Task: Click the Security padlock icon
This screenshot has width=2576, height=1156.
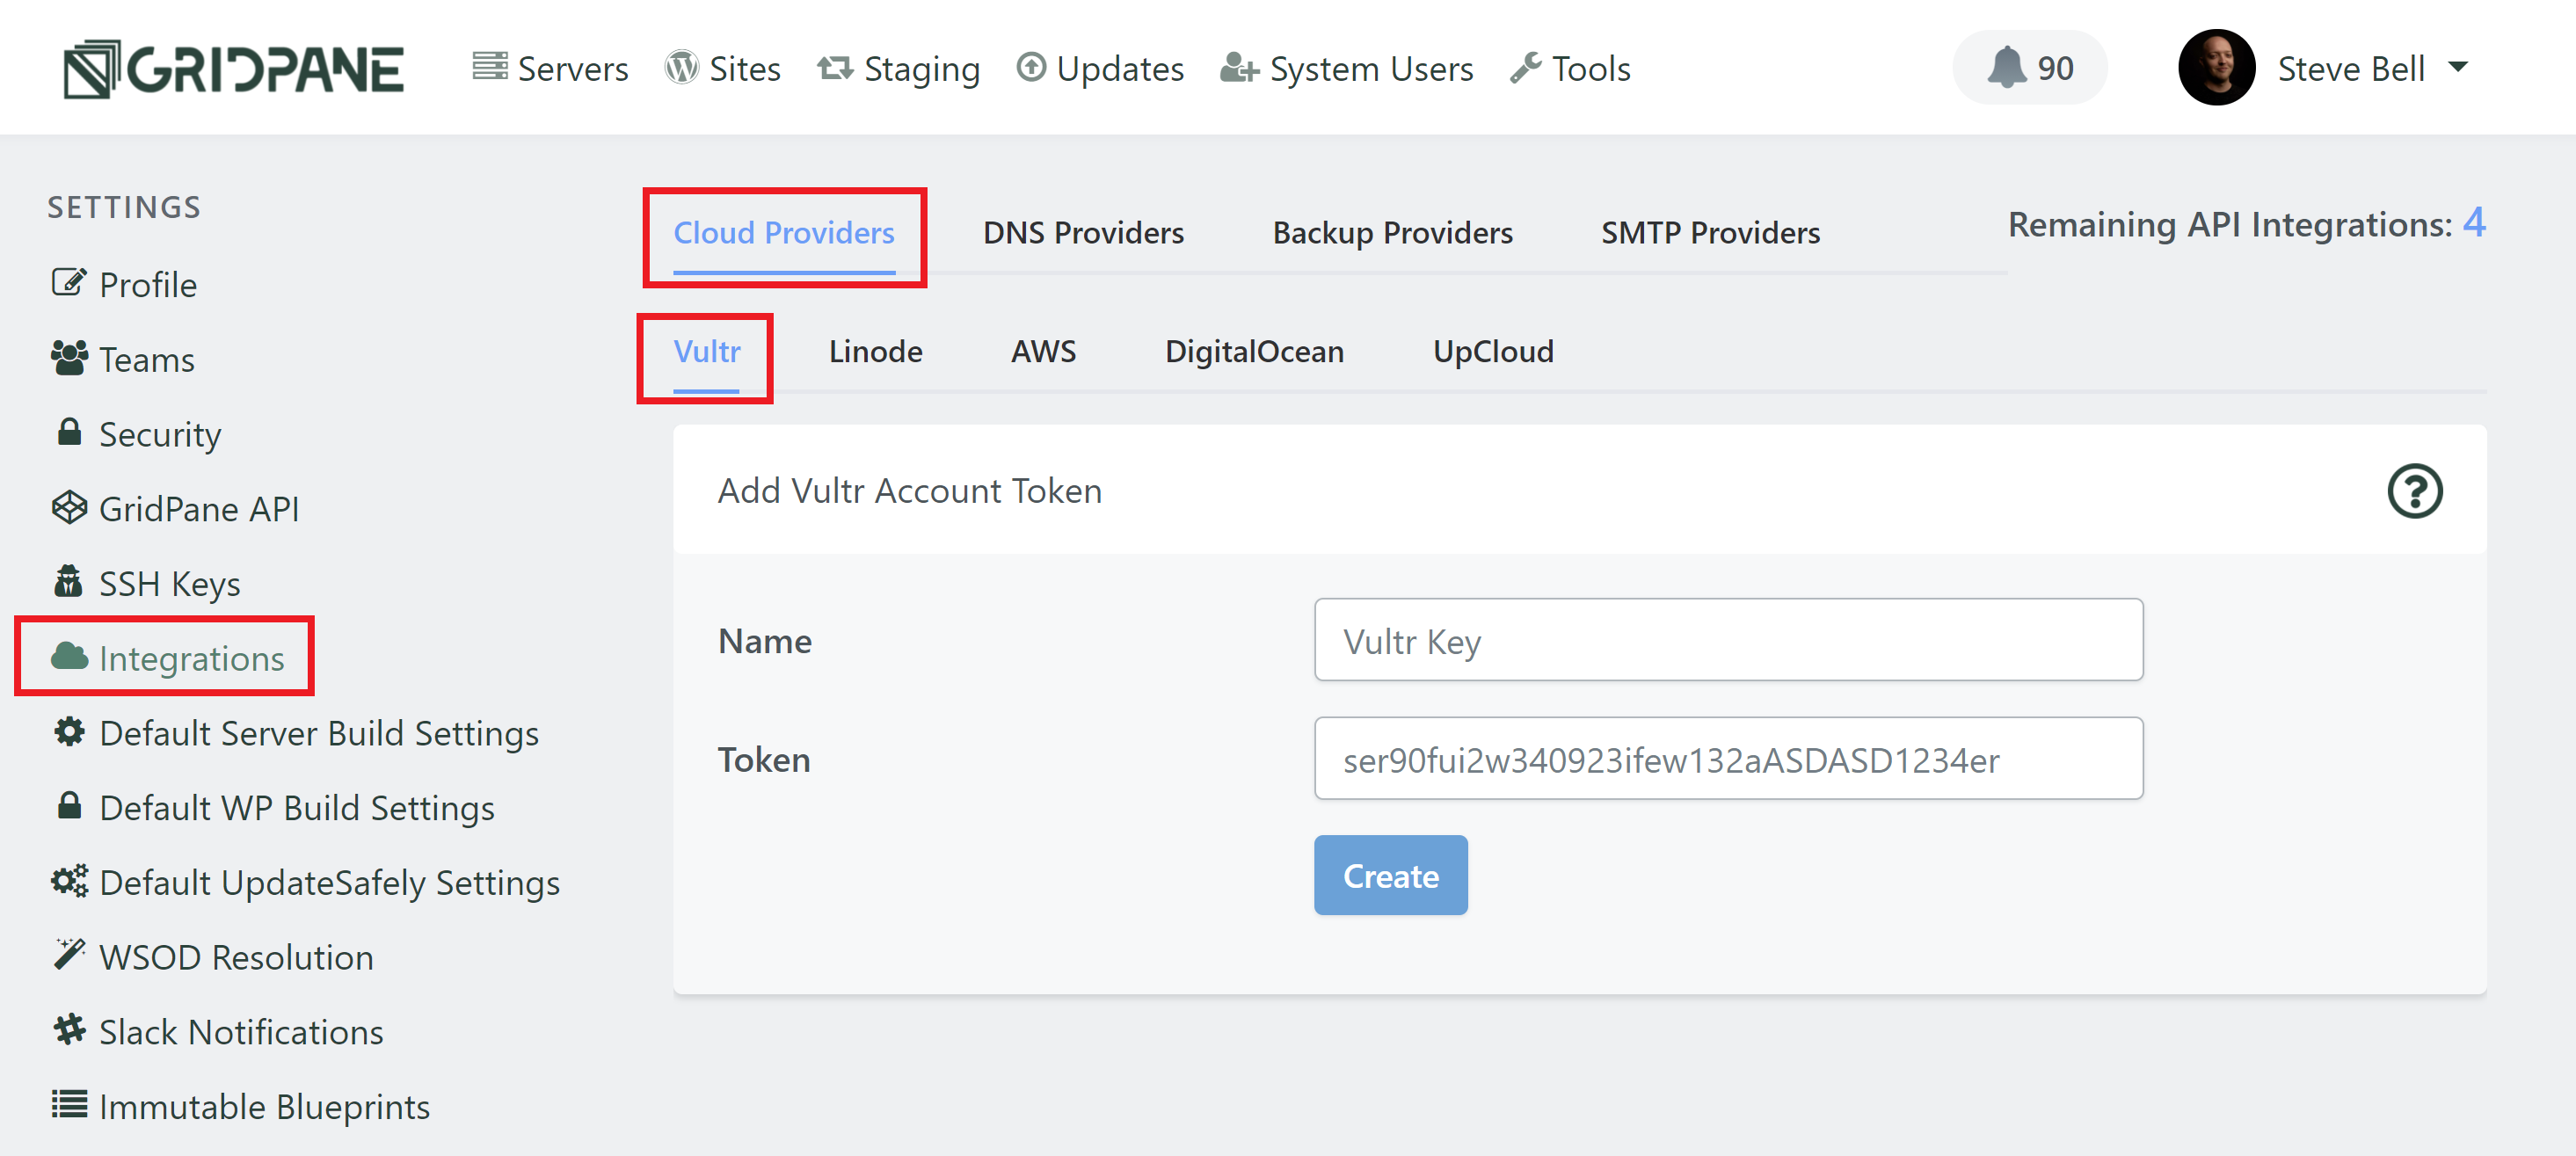Action: coord(69,431)
